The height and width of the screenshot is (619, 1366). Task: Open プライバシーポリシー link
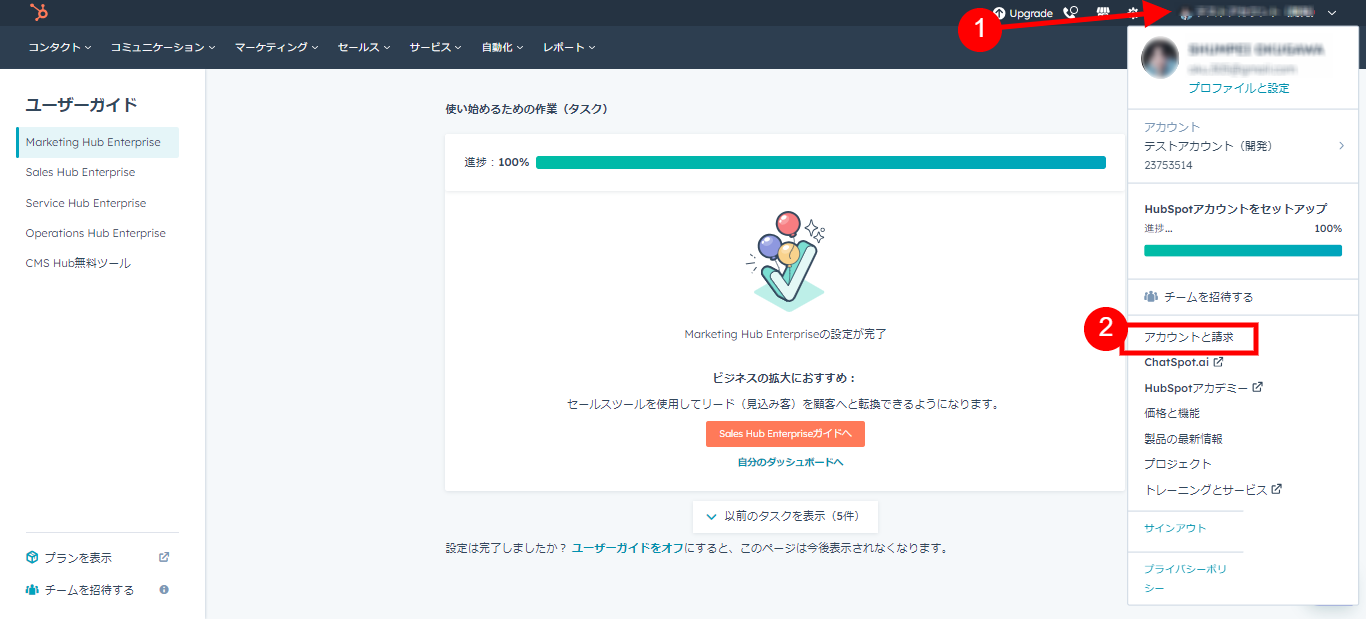(1185, 579)
